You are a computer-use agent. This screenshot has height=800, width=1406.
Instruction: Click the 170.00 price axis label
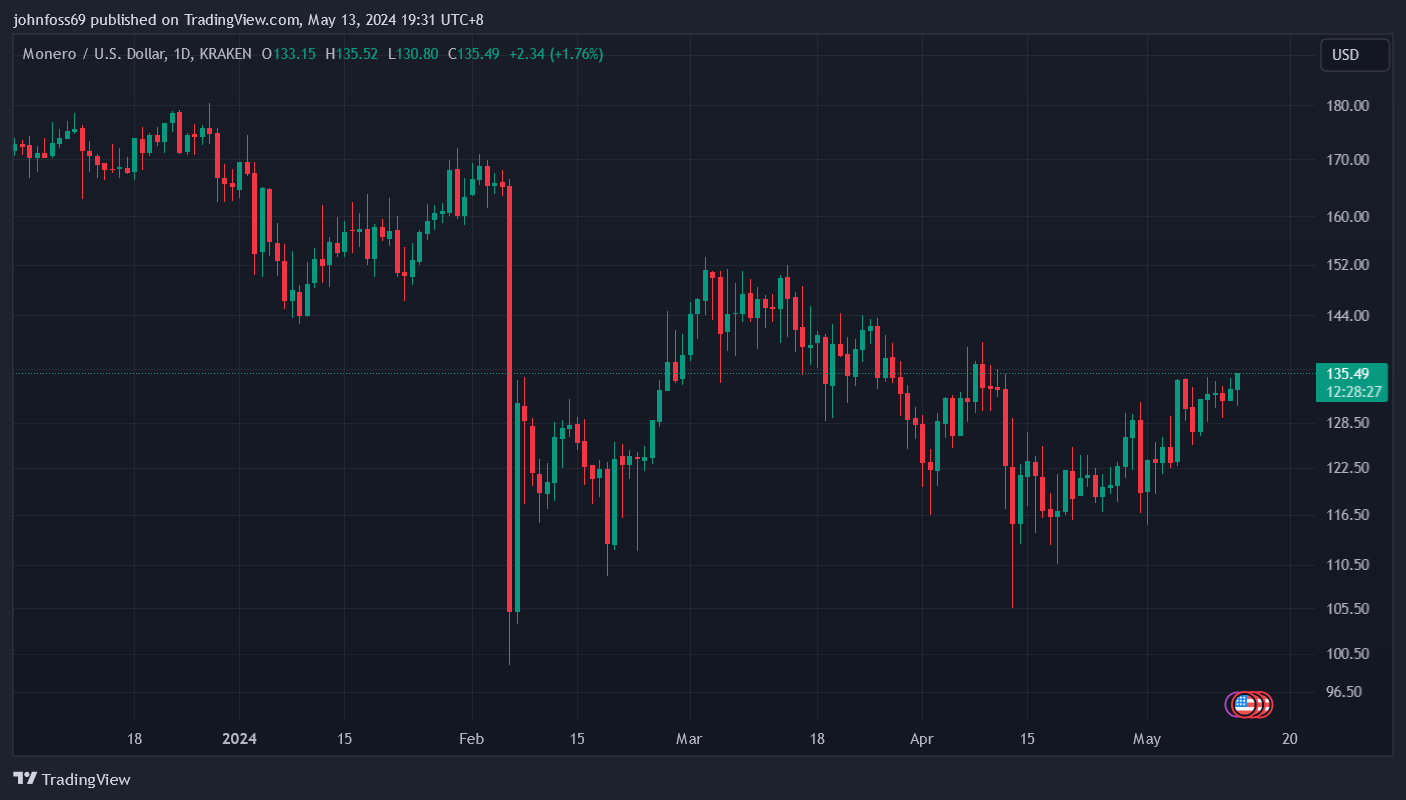[x=1347, y=160]
